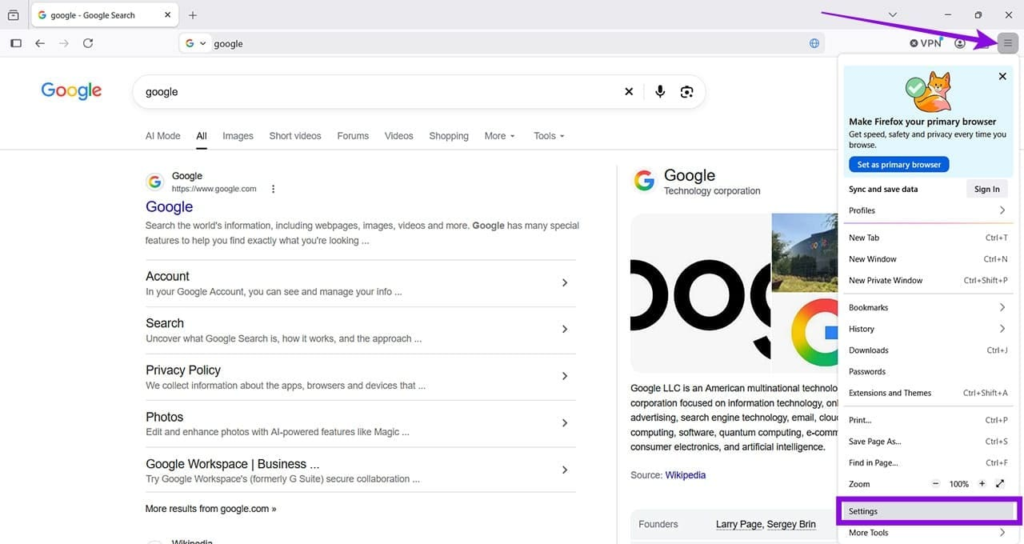Zoom out with the minus button
Viewport: 1024px width, 544px height.
[x=935, y=484]
